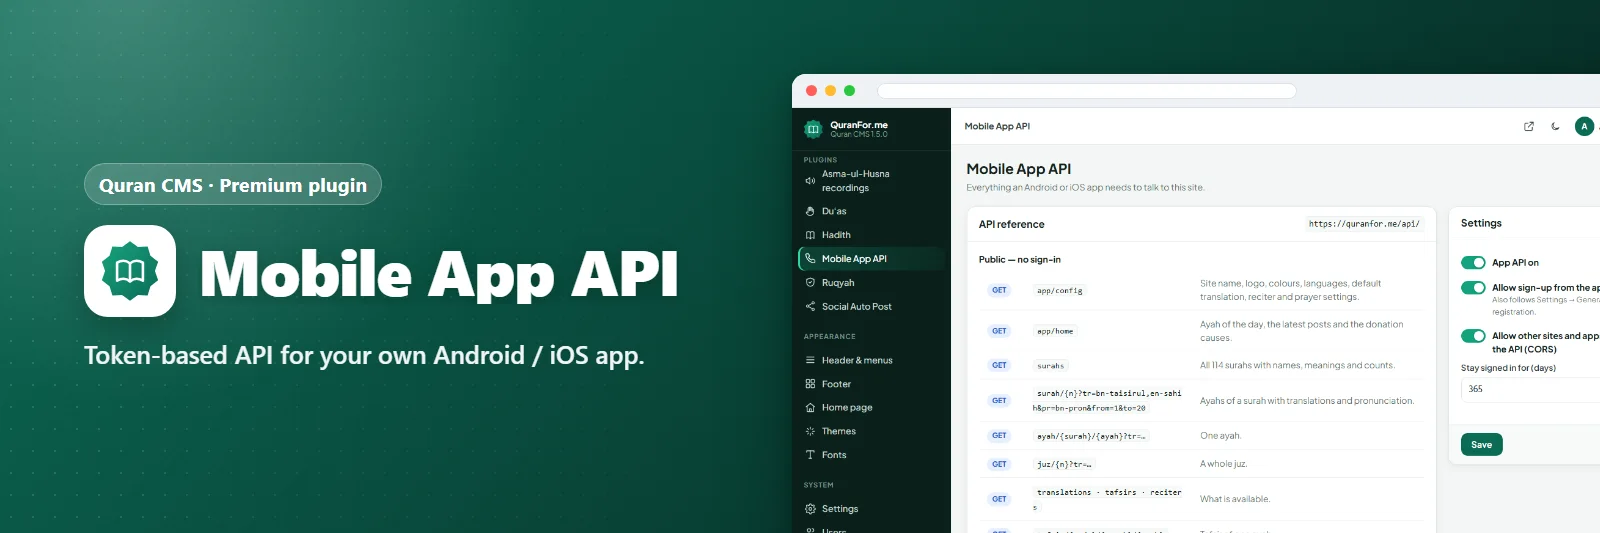This screenshot has width=1600, height=533.
Task: Open the site via the external link icon
Action: [1528, 126]
